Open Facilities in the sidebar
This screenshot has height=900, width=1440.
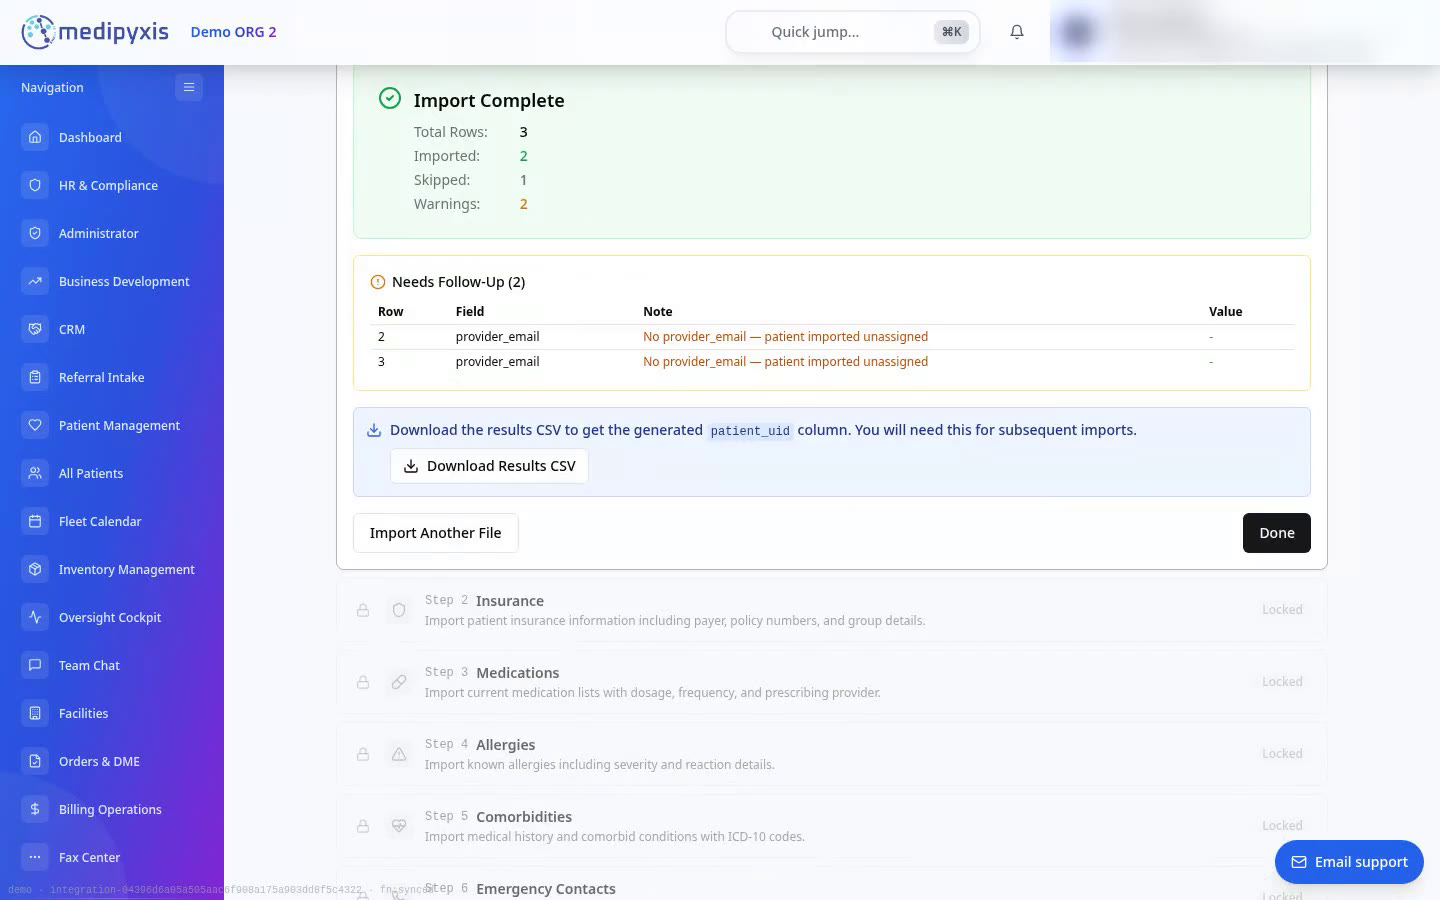pos(112,713)
